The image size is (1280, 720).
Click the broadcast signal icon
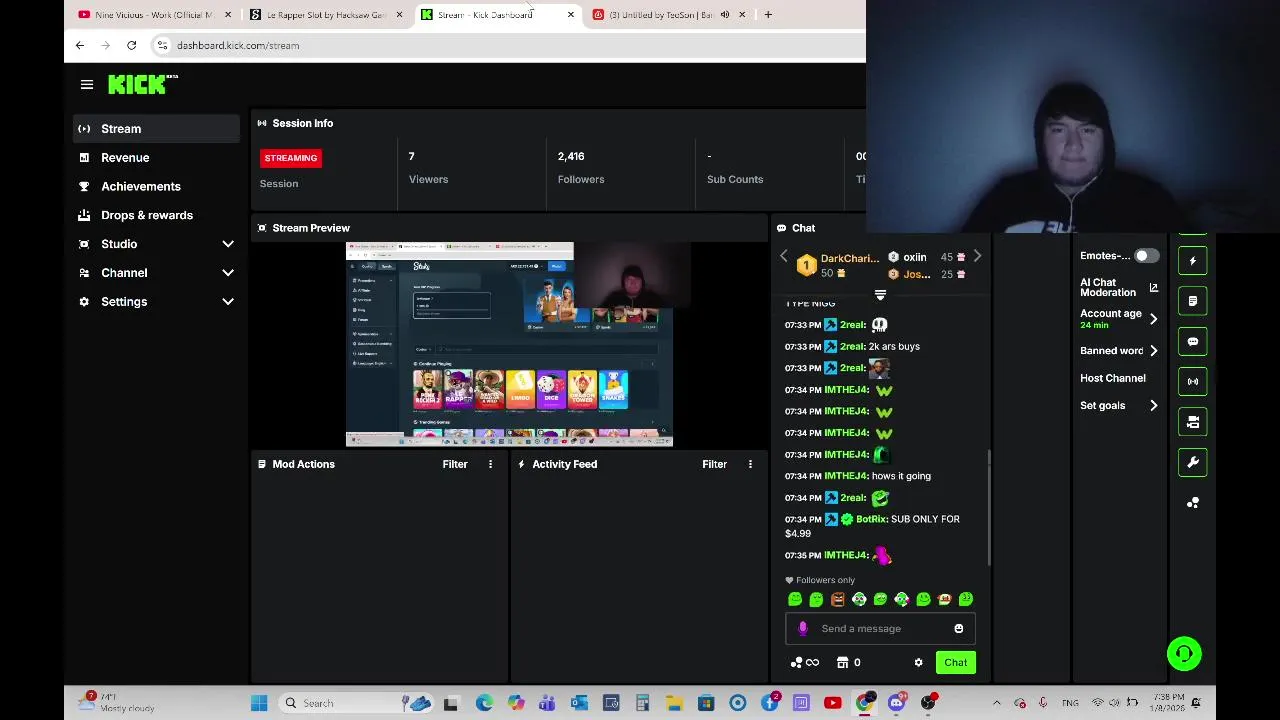[1193, 381]
